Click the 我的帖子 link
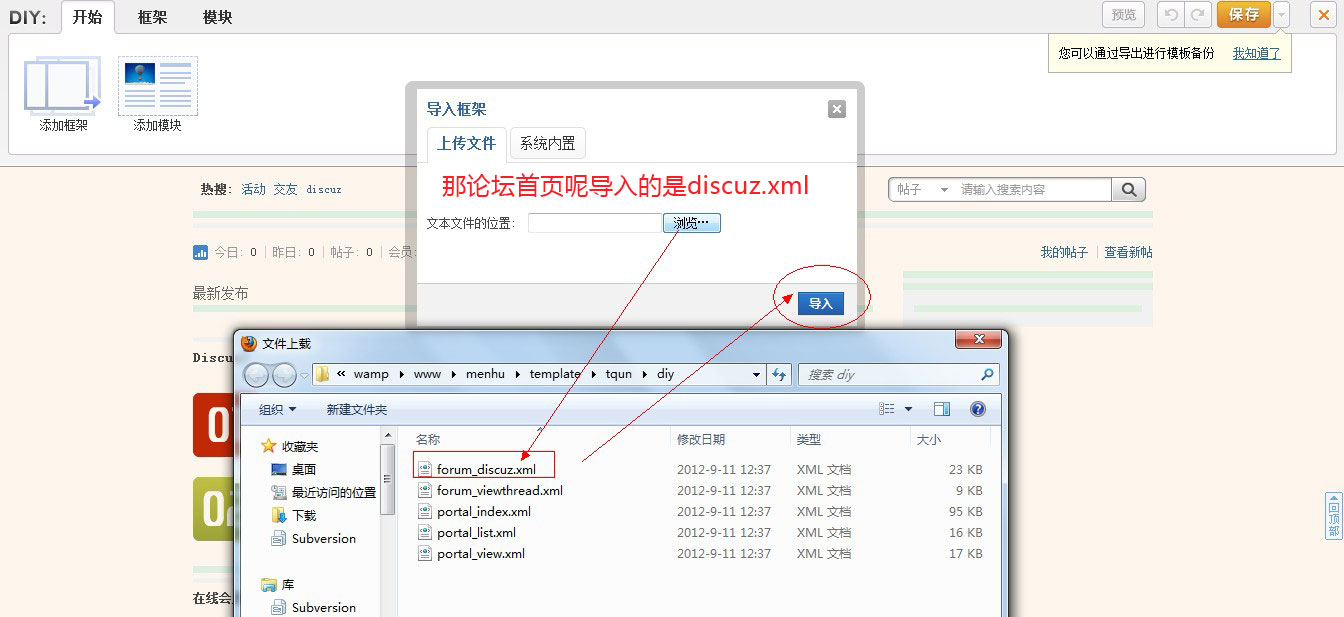The width and height of the screenshot is (1344, 617). coord(1064,252)
